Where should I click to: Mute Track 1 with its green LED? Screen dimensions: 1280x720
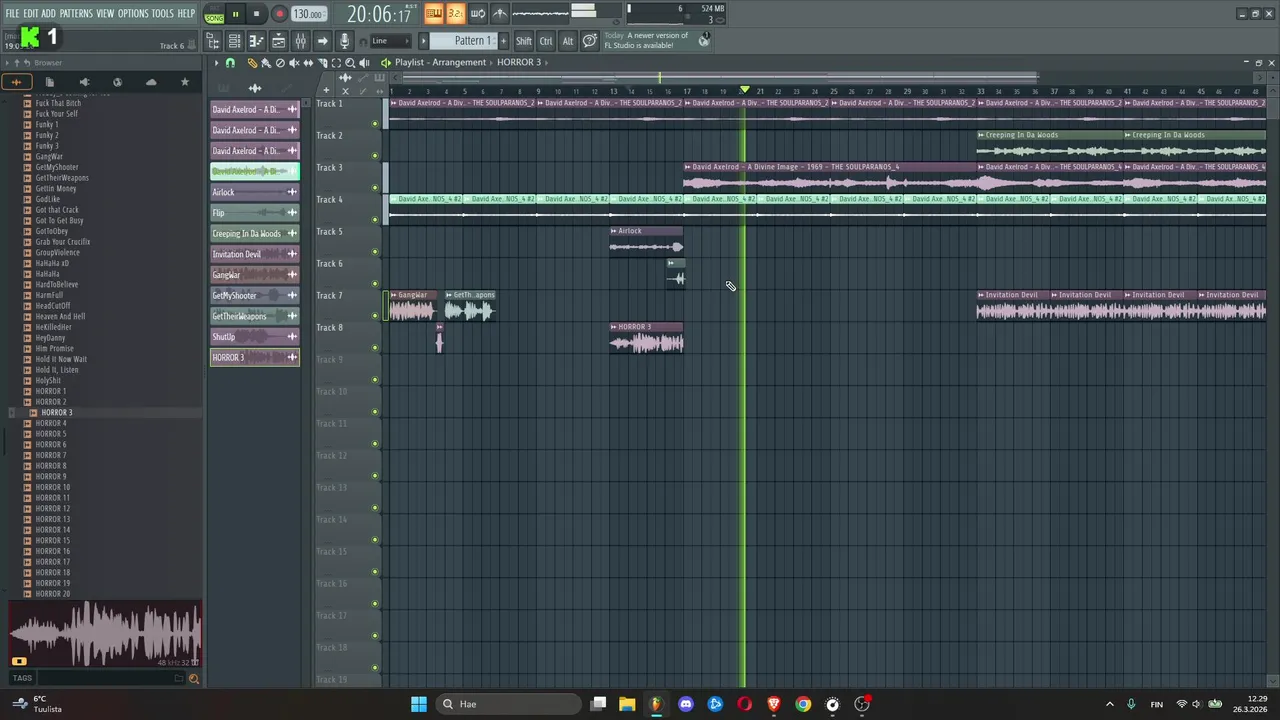(x=375, y=124)
